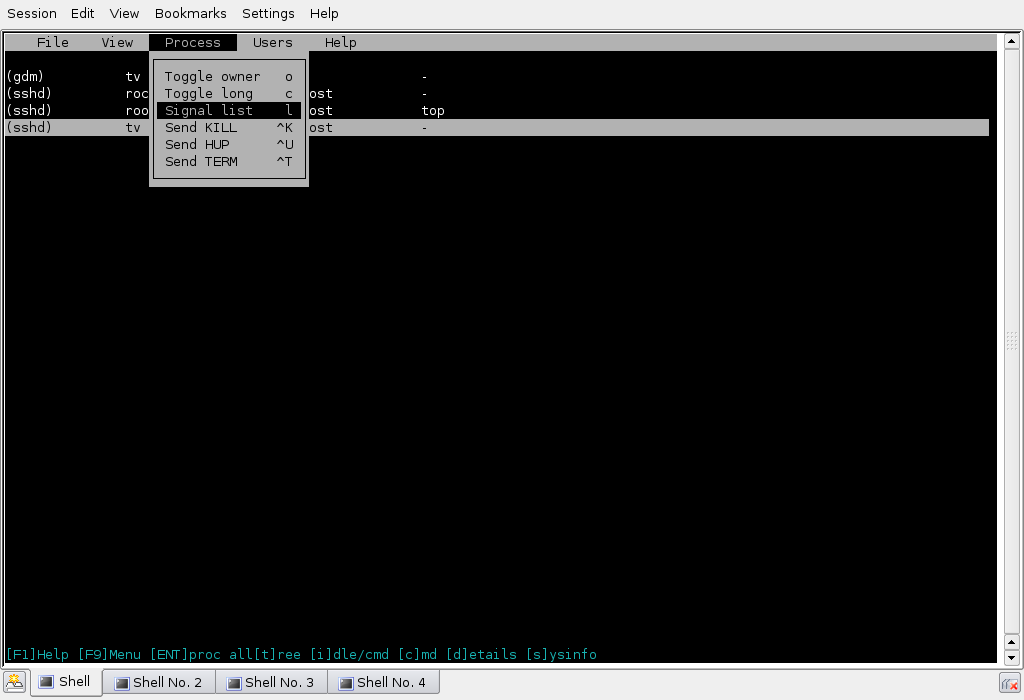Open the Edit menu in Konsole
Screen dimensions: 1024x700
pyautogui.click(x=82, y=13)
